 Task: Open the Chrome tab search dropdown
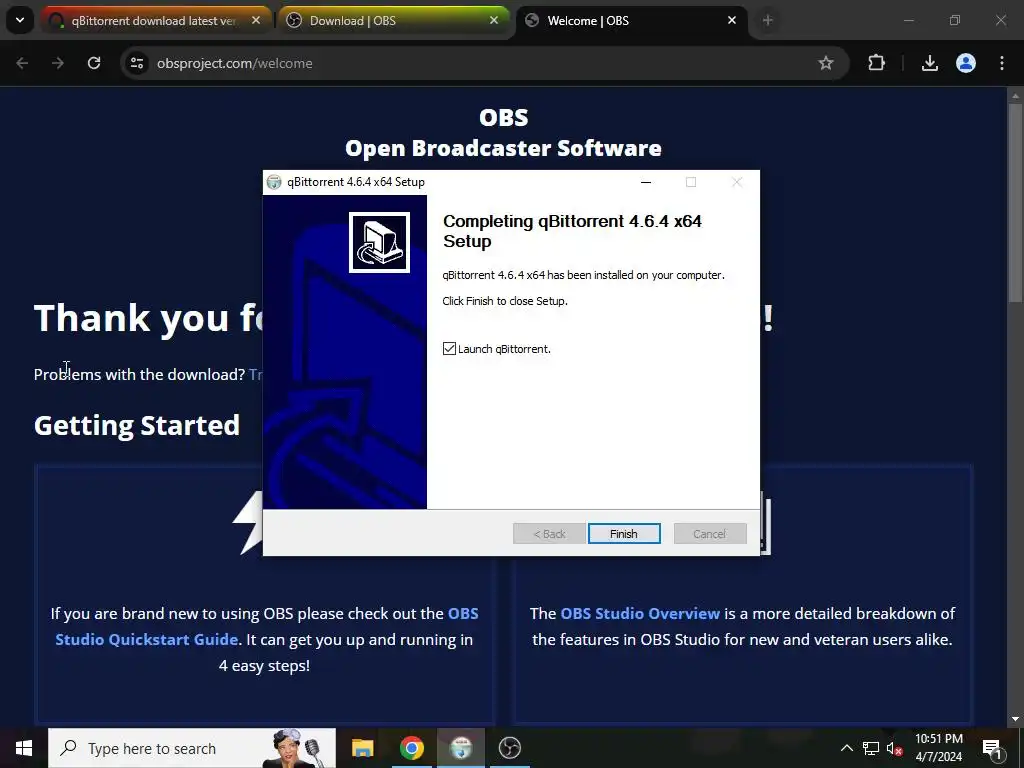coord(20,20)
